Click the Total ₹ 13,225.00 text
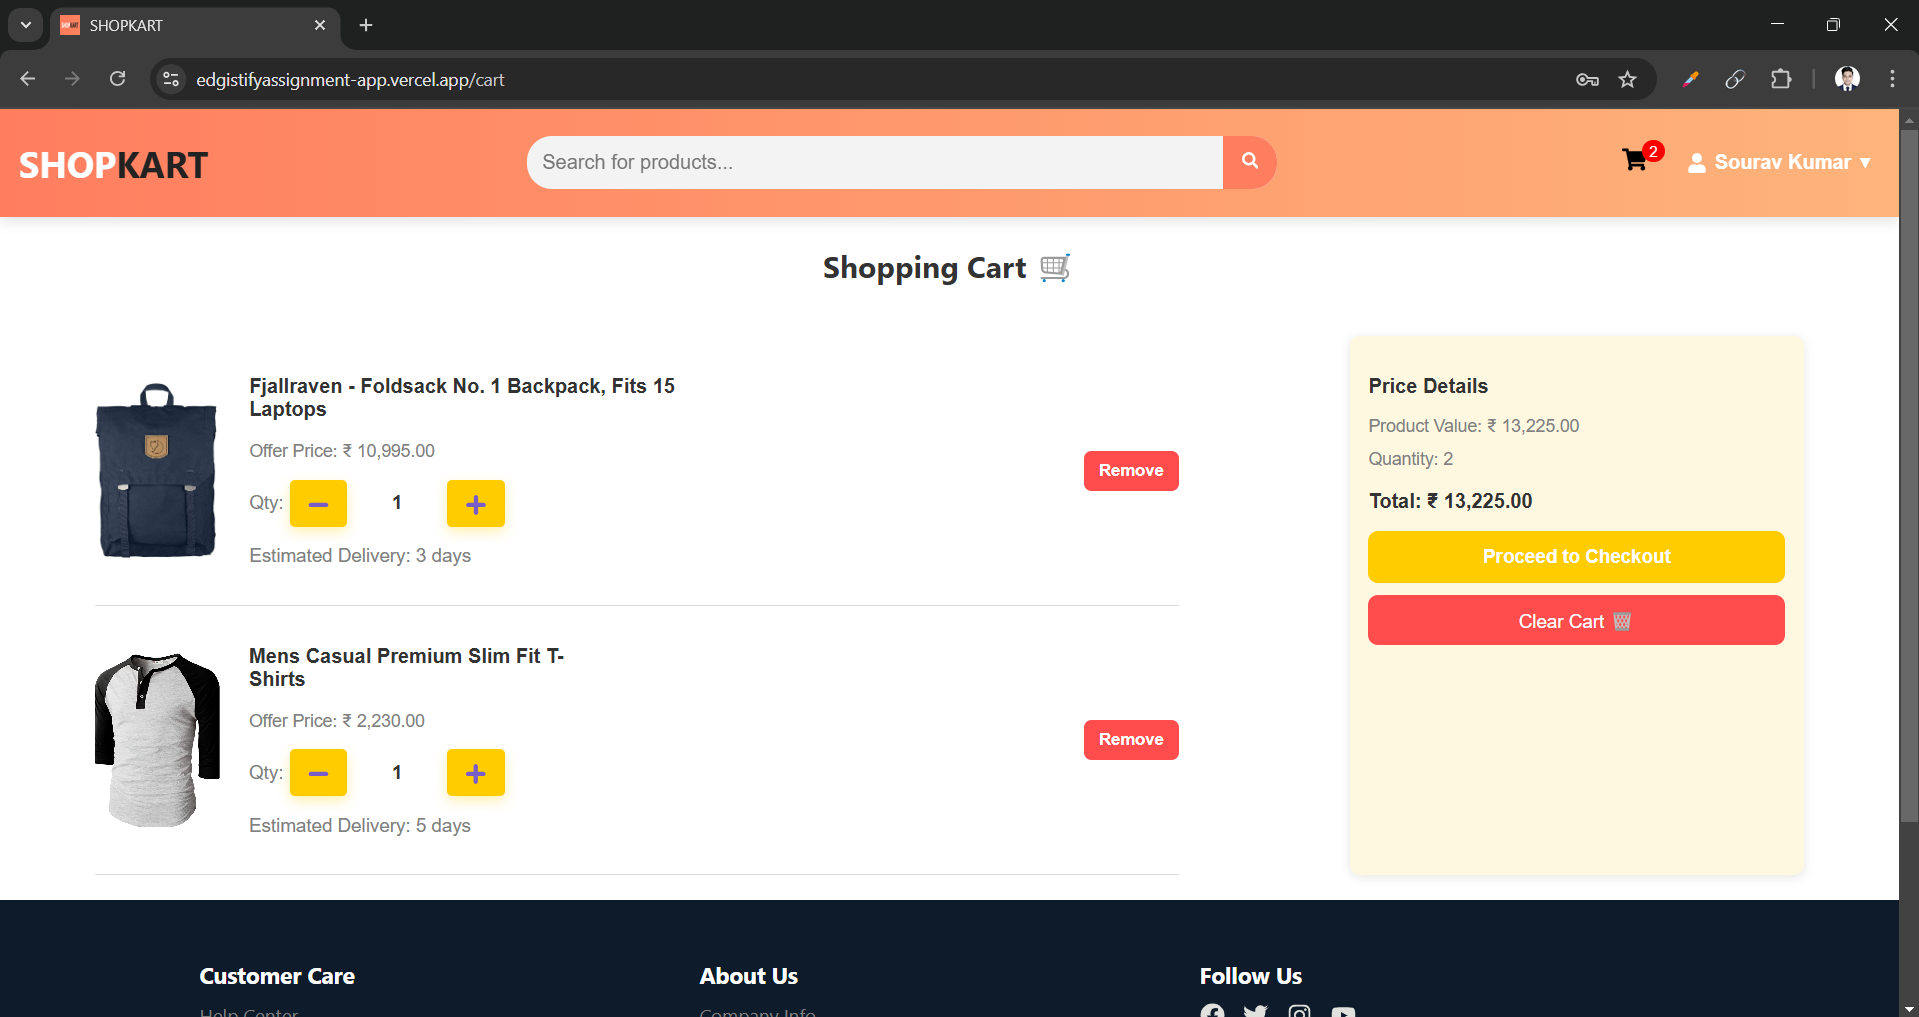 tap(1450, 501)
